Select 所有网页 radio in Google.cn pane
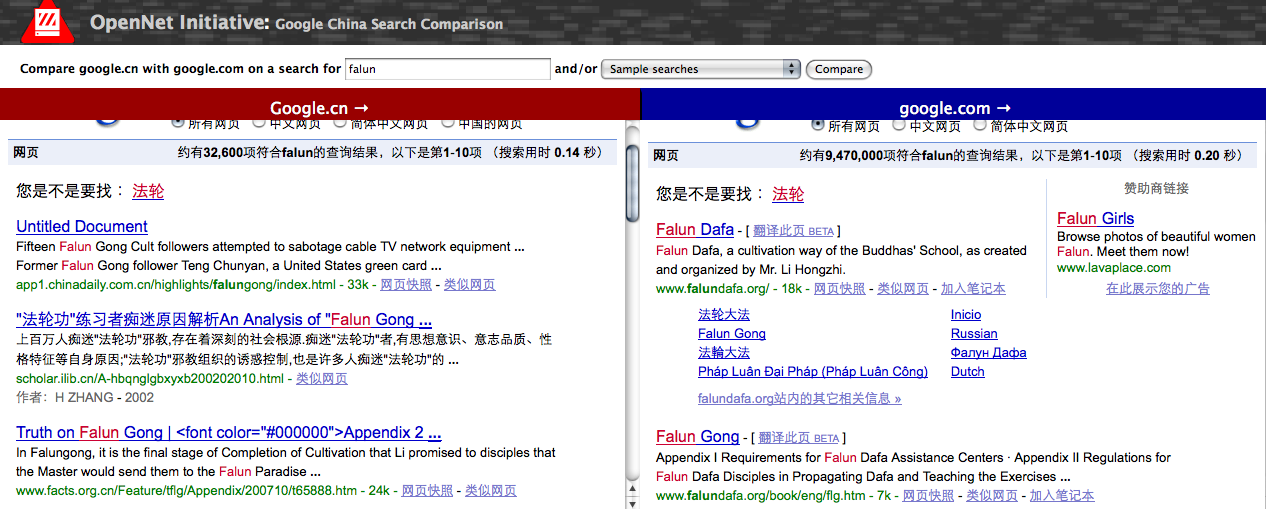This screenshot has width=1266, height=509. point(178,123)
